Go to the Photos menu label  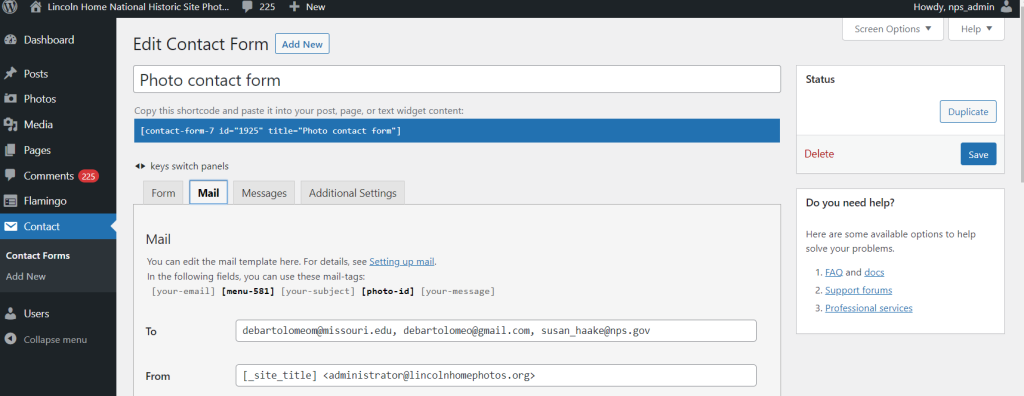pos(40,99)
